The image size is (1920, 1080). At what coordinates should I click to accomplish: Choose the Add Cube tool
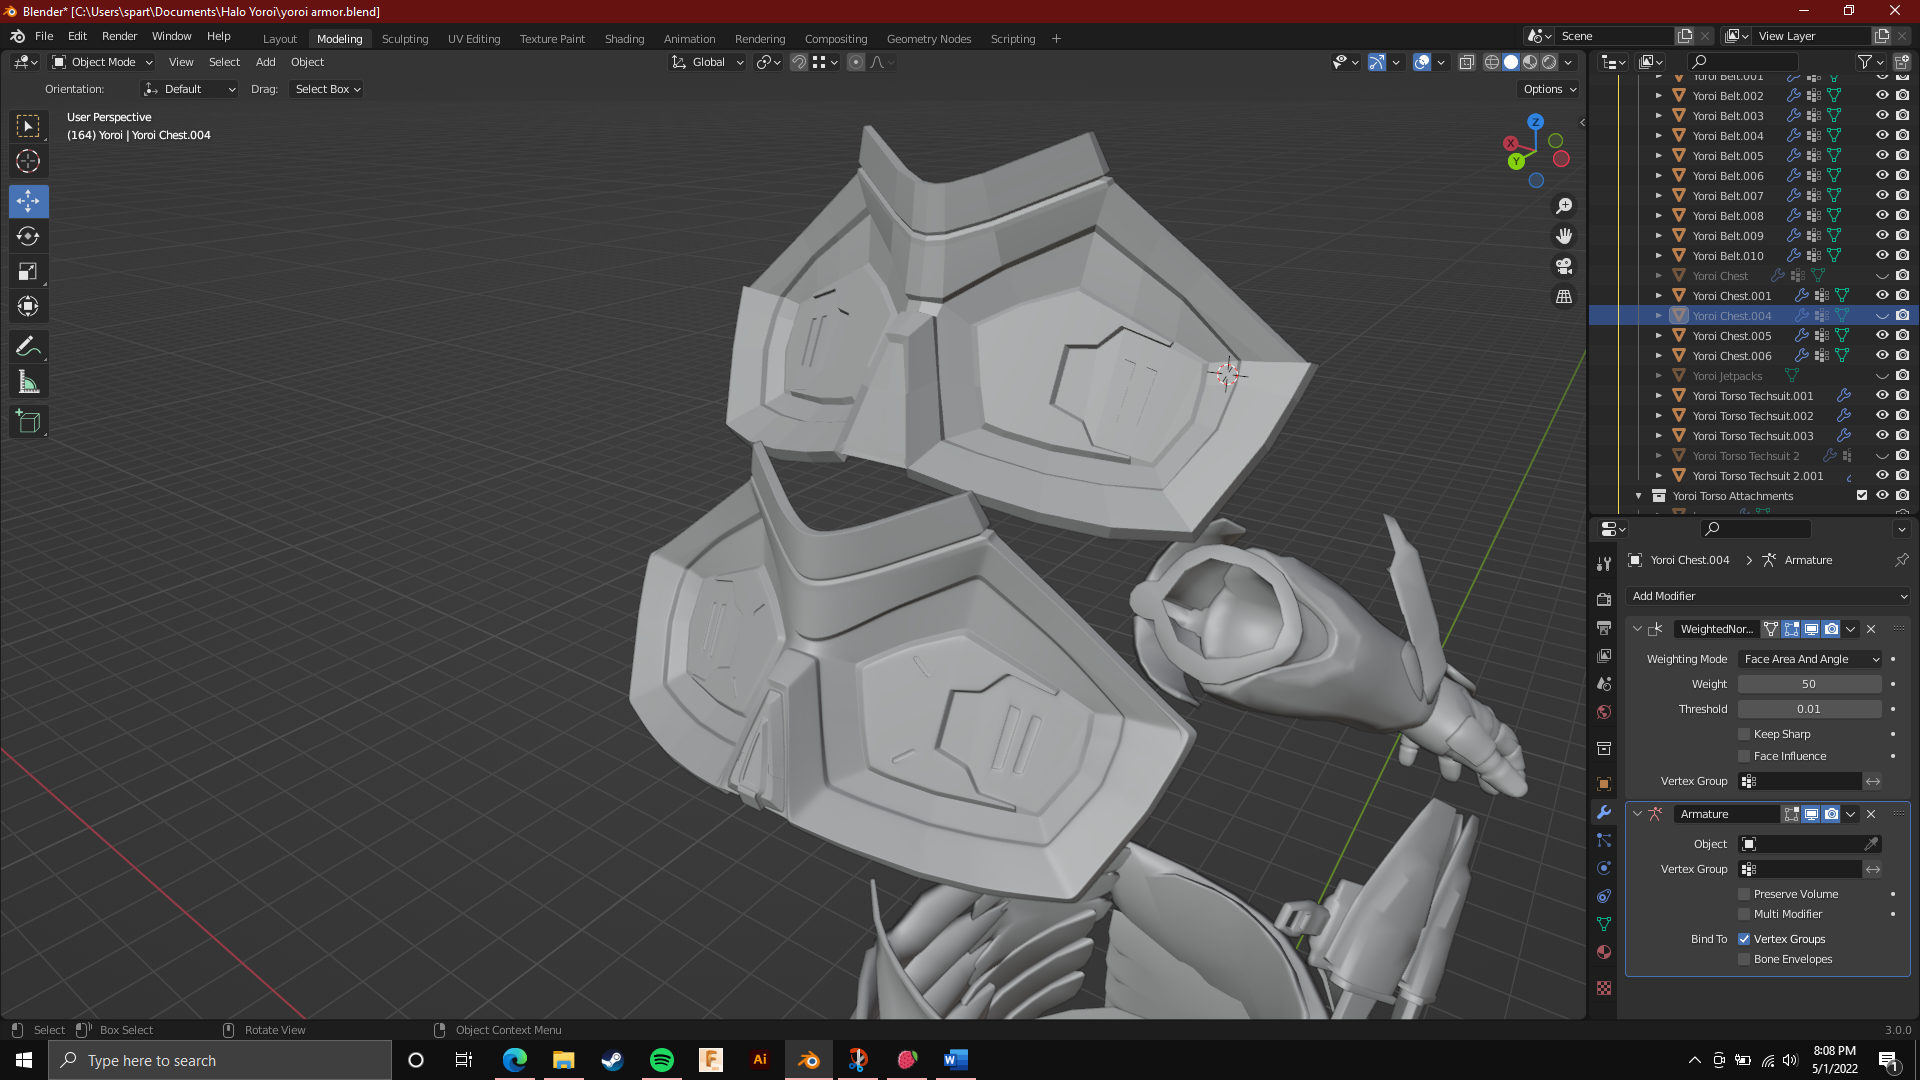point(28,422)
